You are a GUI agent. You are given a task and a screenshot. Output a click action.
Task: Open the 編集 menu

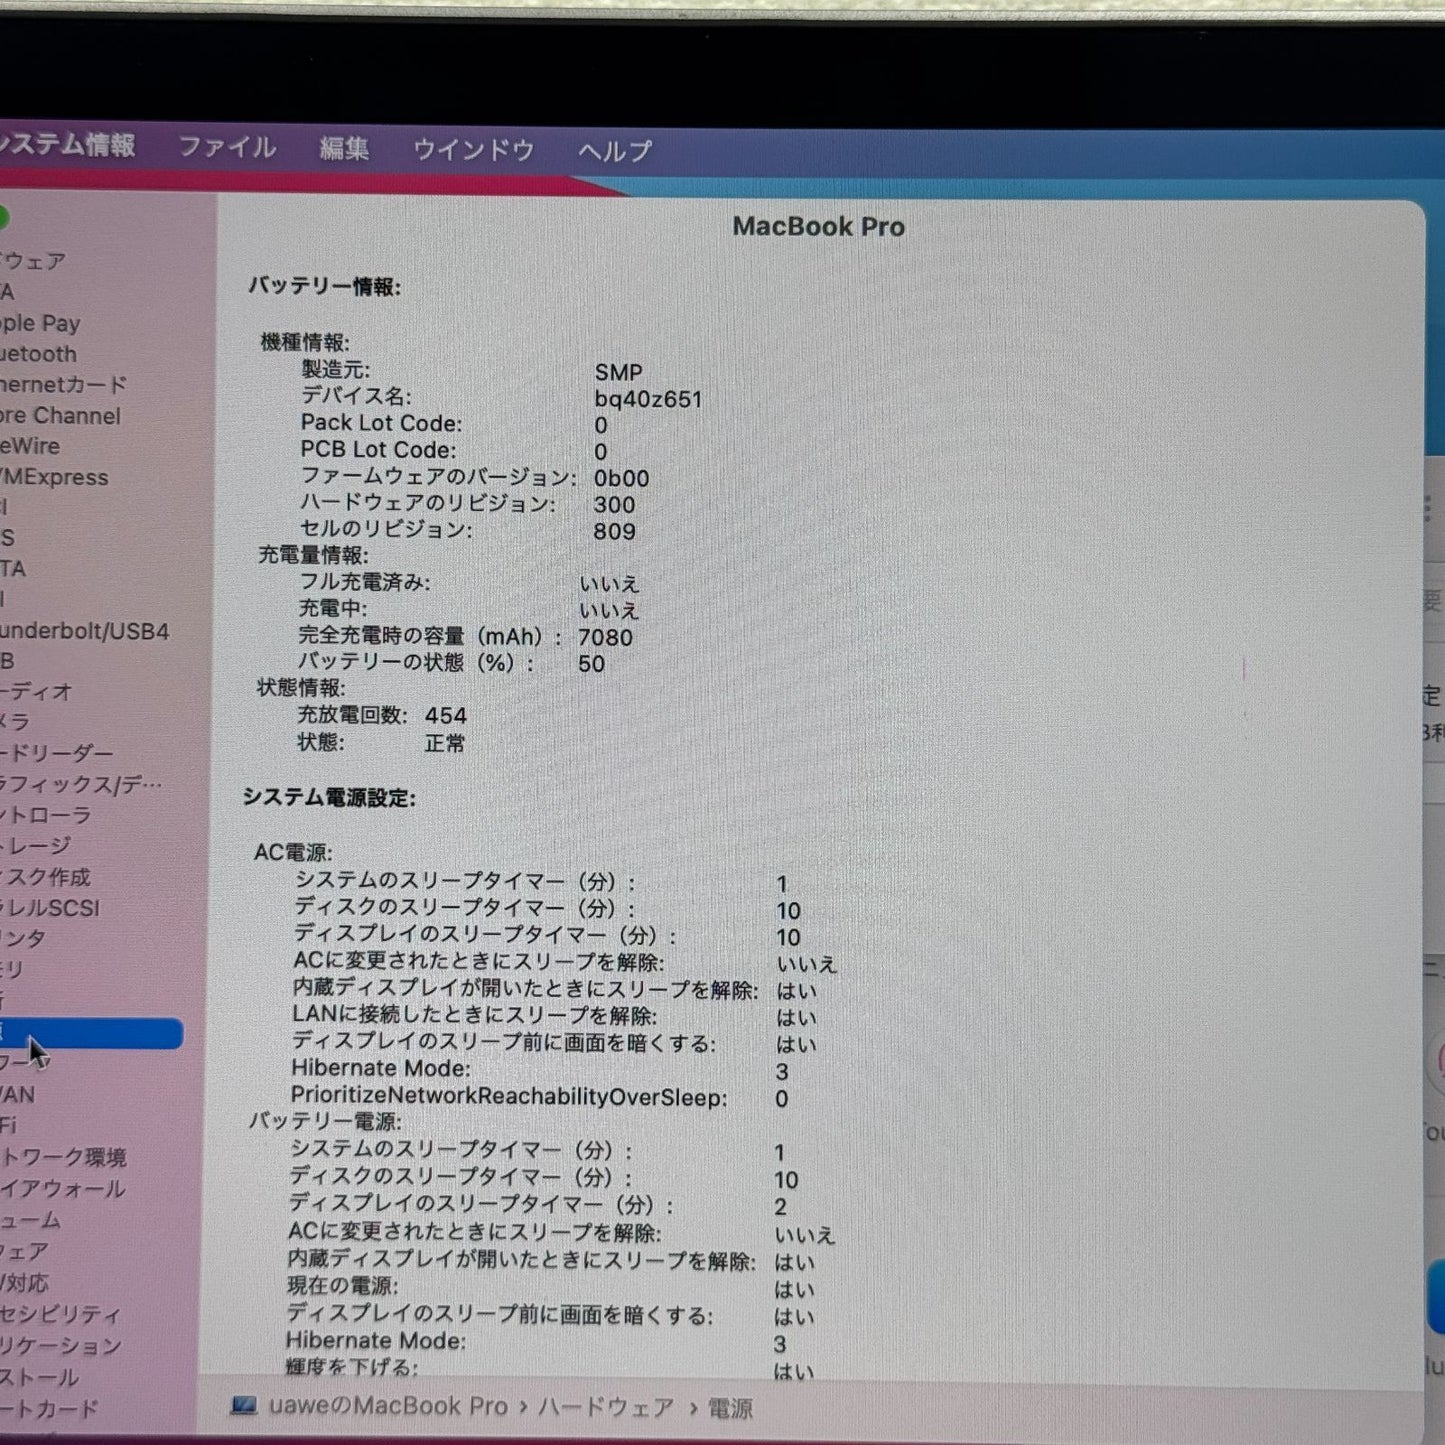(344, 149)
